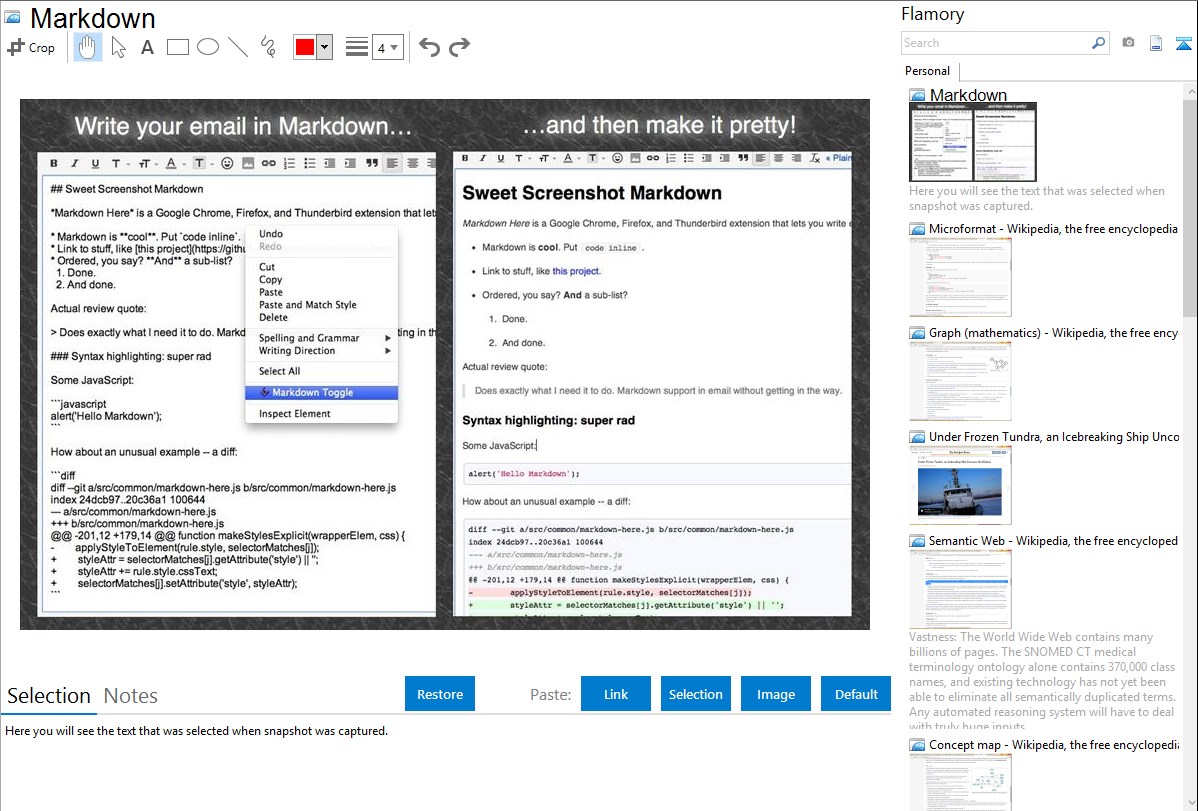Click the snapshot list scroll-down arrow
Screen dimensions: 1198x811
point(1191,803)
